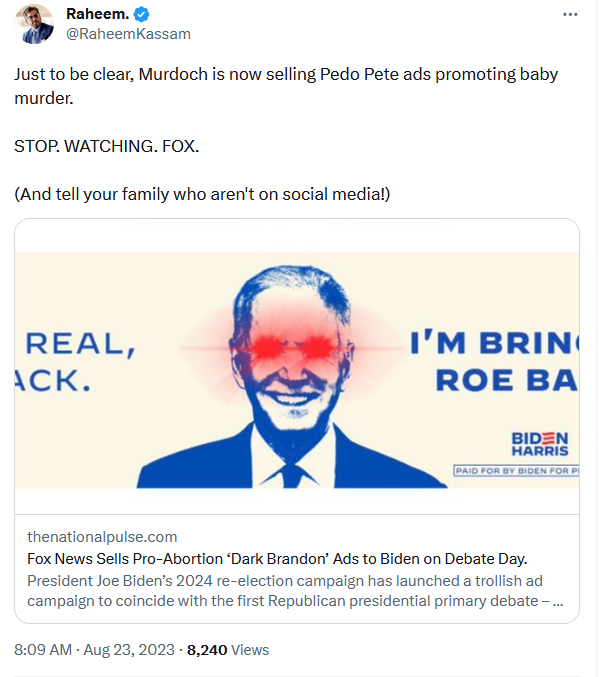The width and height of the screenshot is (601, 677).
Task: Click the blue verified badge
Action: pos(142,15)
